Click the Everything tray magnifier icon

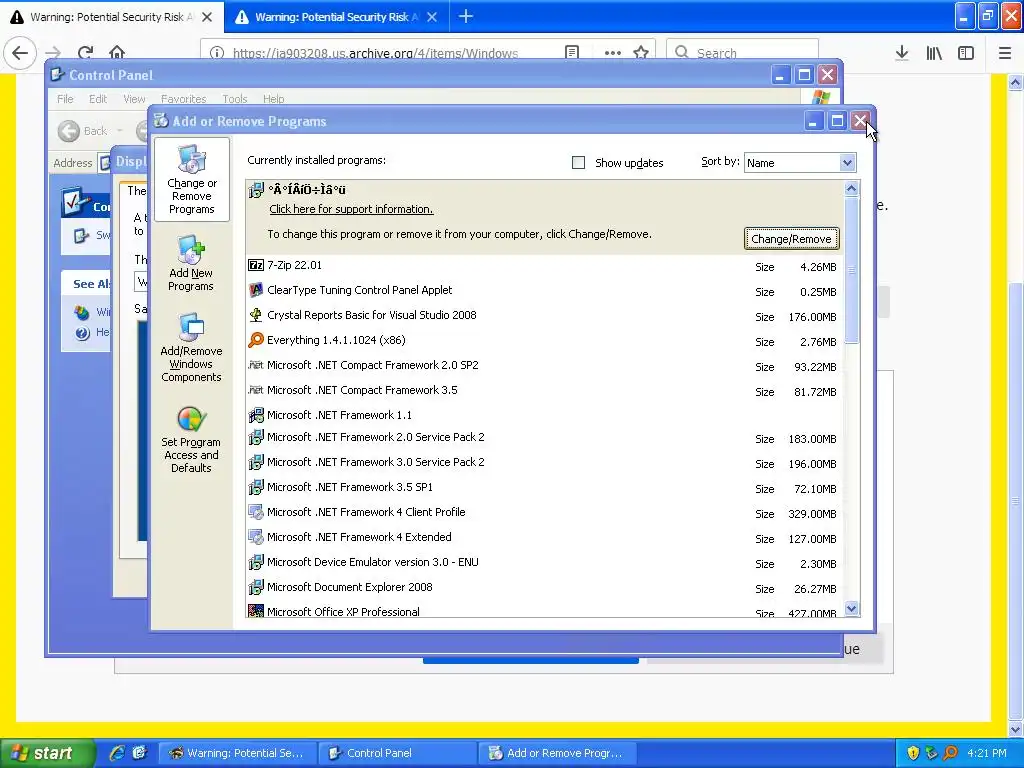950,753
